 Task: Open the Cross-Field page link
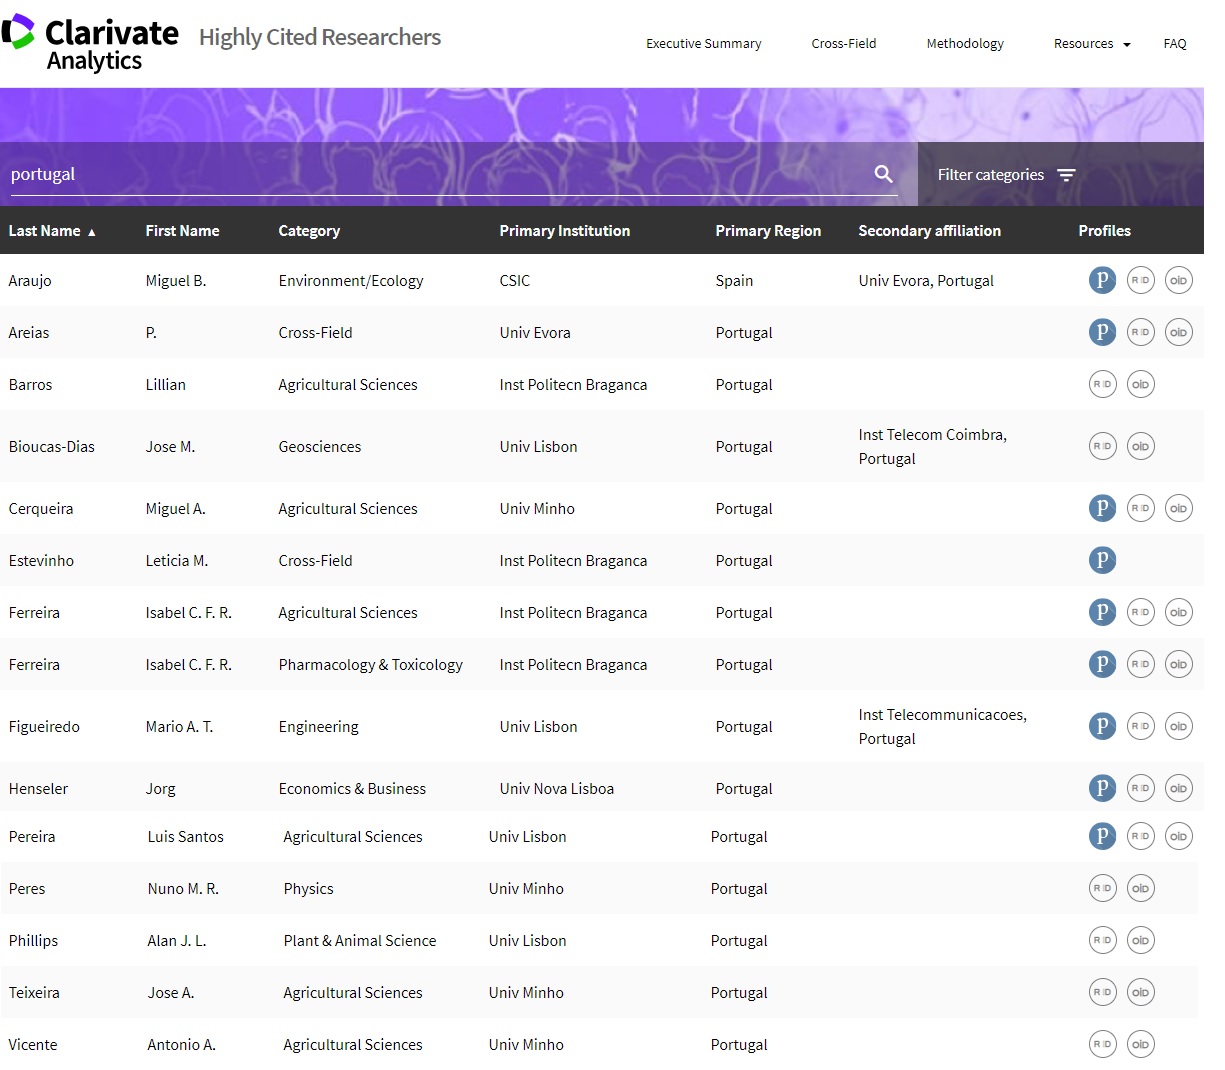coord(843,44)
